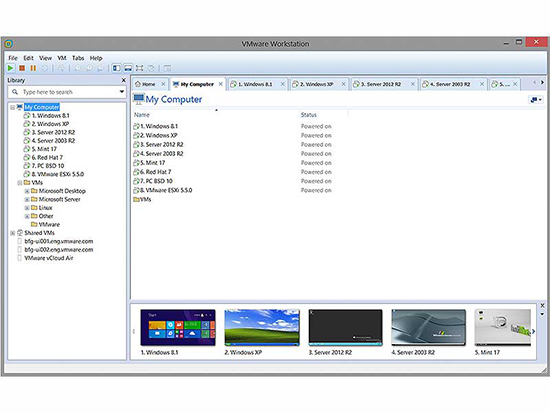
Task: Toggle the thumbnail bar toolbar icon
Action: point(128,68)
